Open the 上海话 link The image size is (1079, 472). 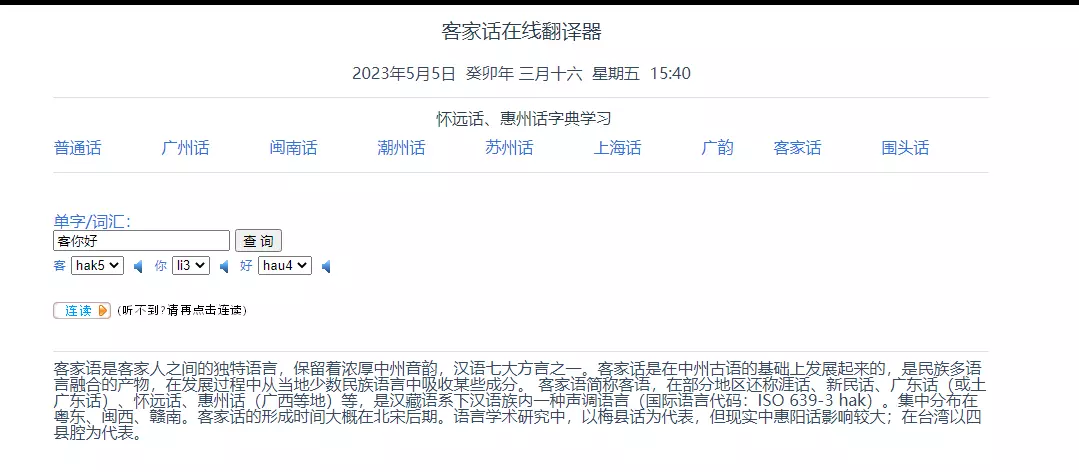617,148
